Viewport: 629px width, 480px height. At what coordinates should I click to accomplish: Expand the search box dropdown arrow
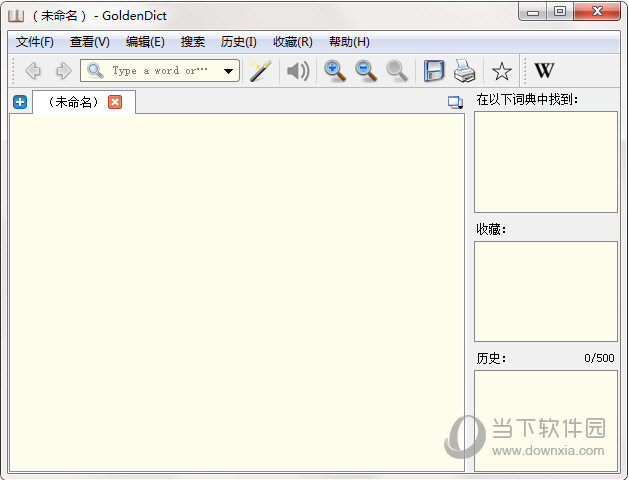(228, 71)
